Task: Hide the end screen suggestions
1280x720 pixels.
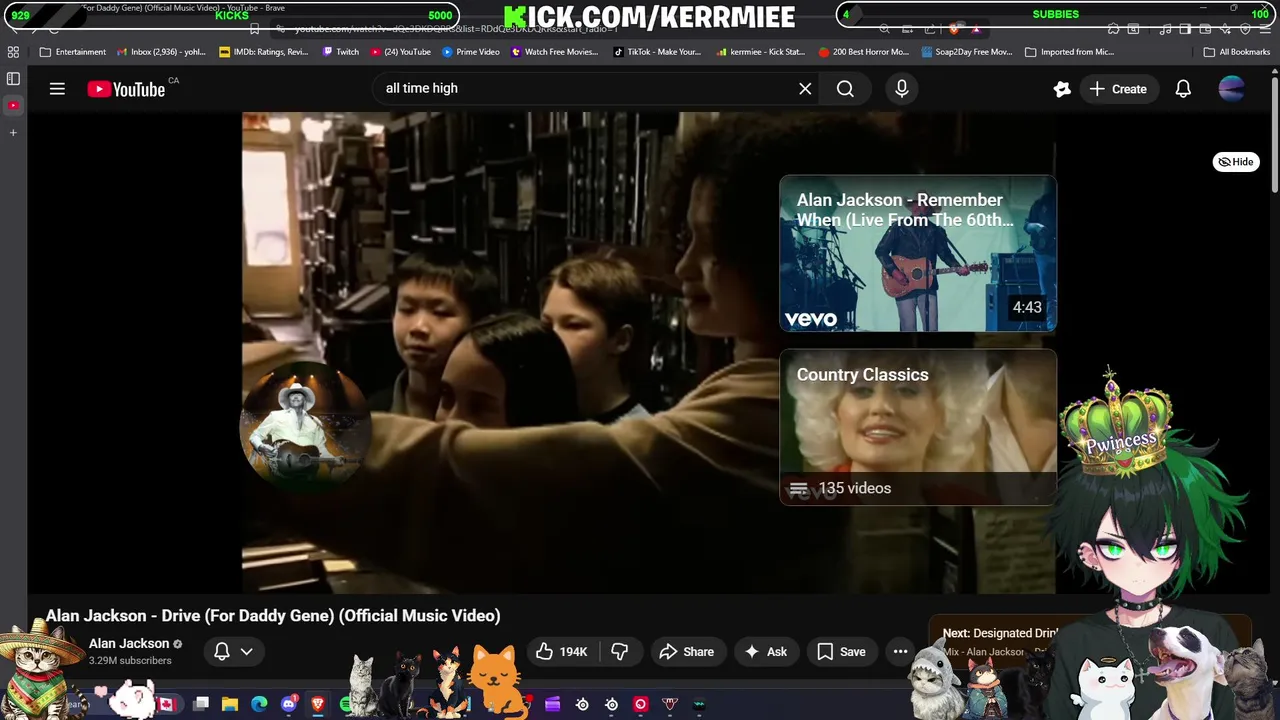Action: (x=1236, y=162)
